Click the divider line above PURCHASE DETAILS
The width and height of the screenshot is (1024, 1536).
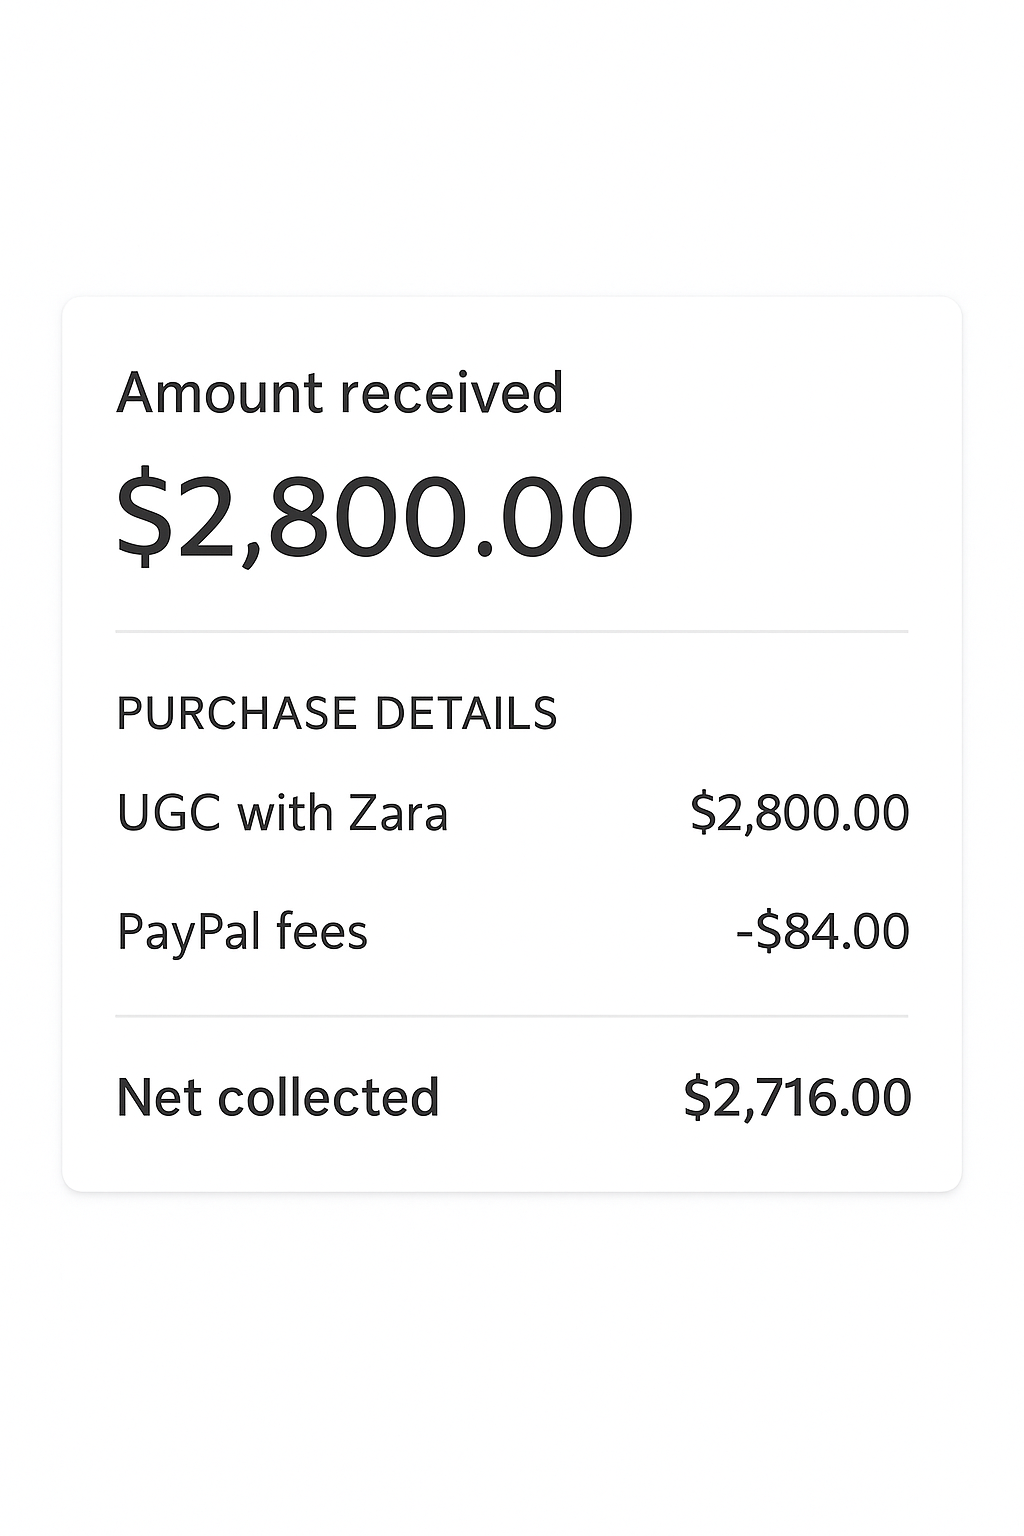click(x=511, y=632)
